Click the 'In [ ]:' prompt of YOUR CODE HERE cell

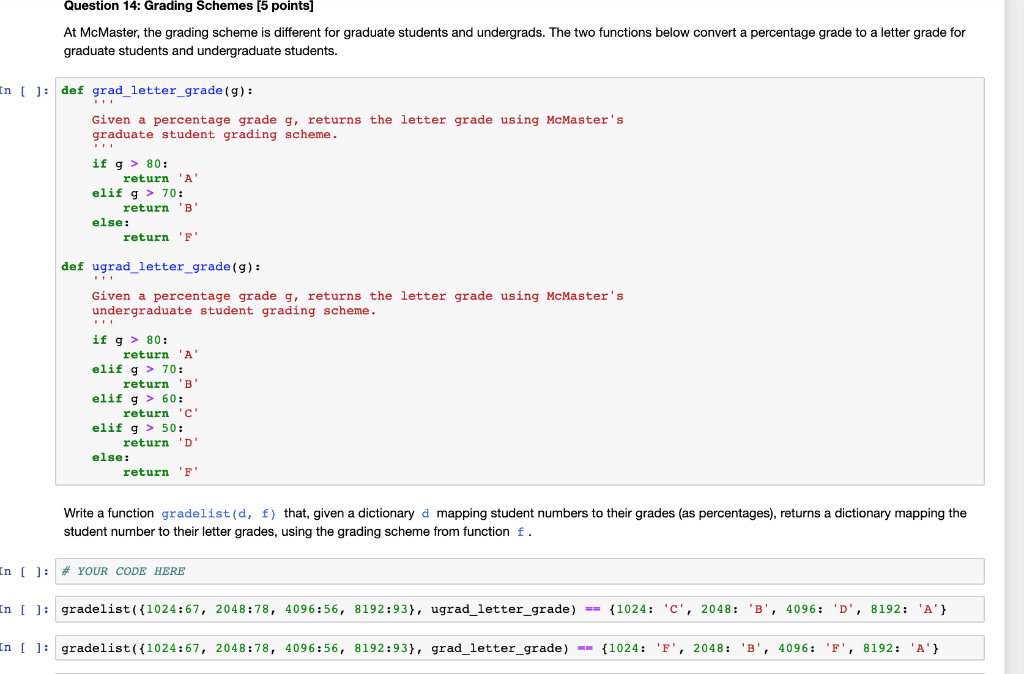(25, 571)
